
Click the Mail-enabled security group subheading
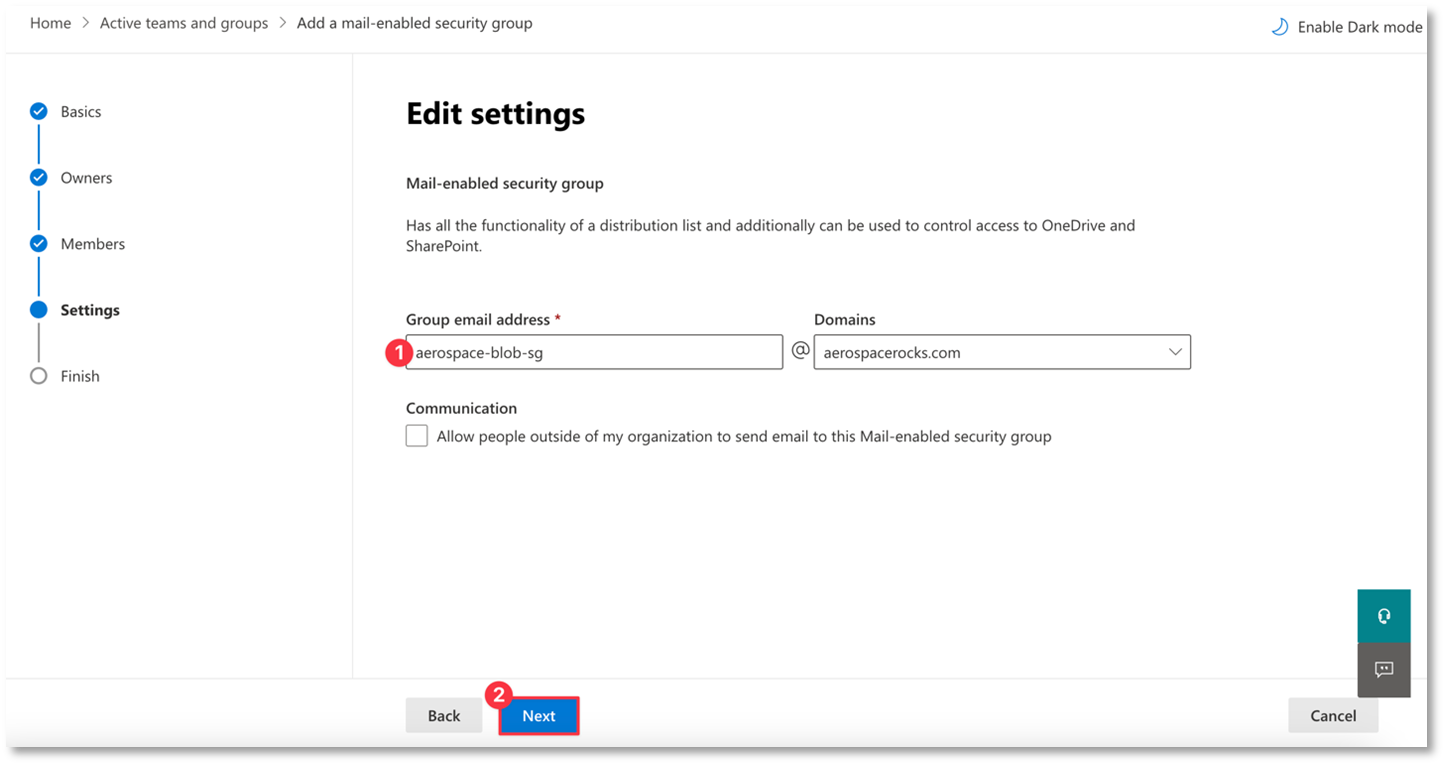pos(505,184)
